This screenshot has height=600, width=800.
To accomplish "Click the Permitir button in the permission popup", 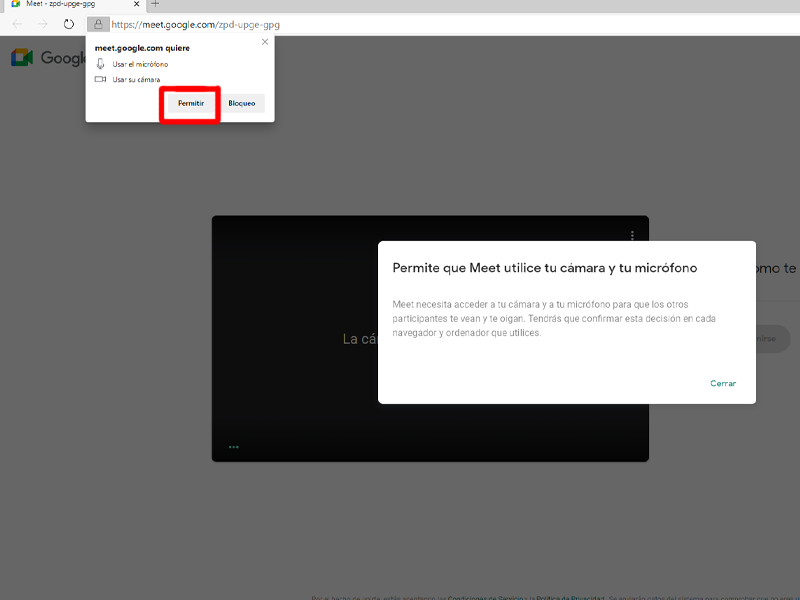I will pyautogui.click(x=191, y=103).
